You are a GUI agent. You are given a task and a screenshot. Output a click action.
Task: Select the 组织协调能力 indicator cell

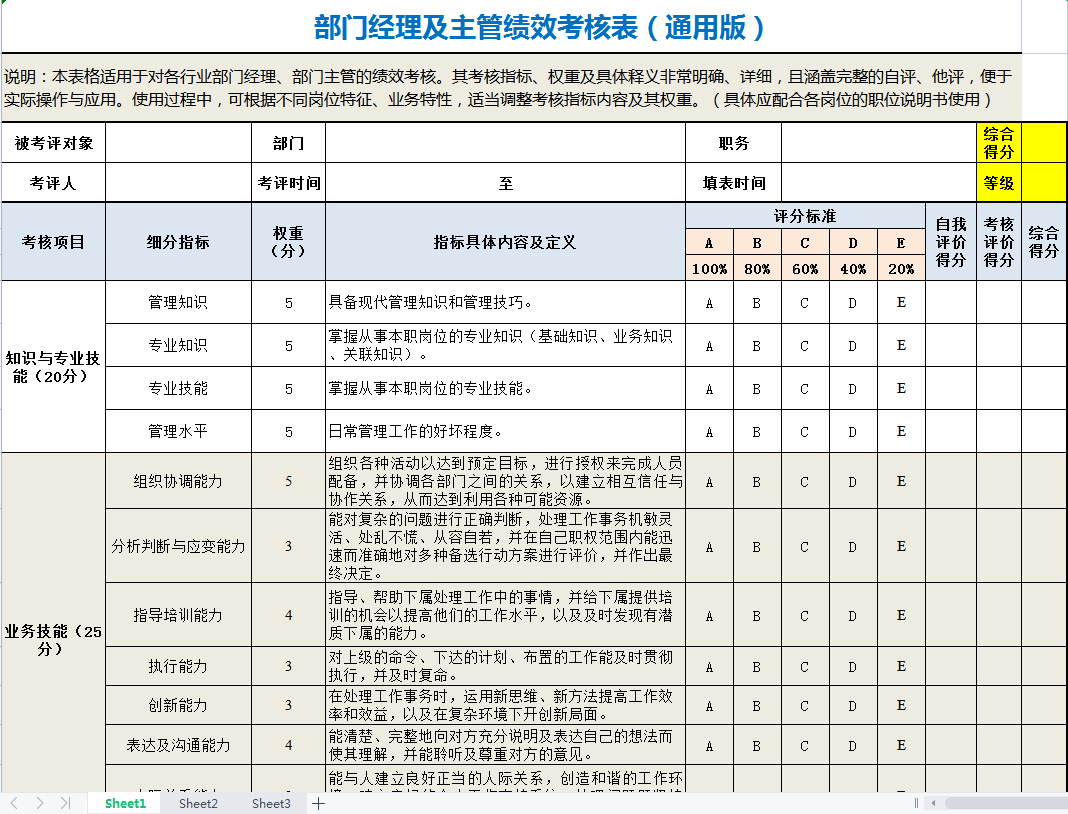point(178,481)
